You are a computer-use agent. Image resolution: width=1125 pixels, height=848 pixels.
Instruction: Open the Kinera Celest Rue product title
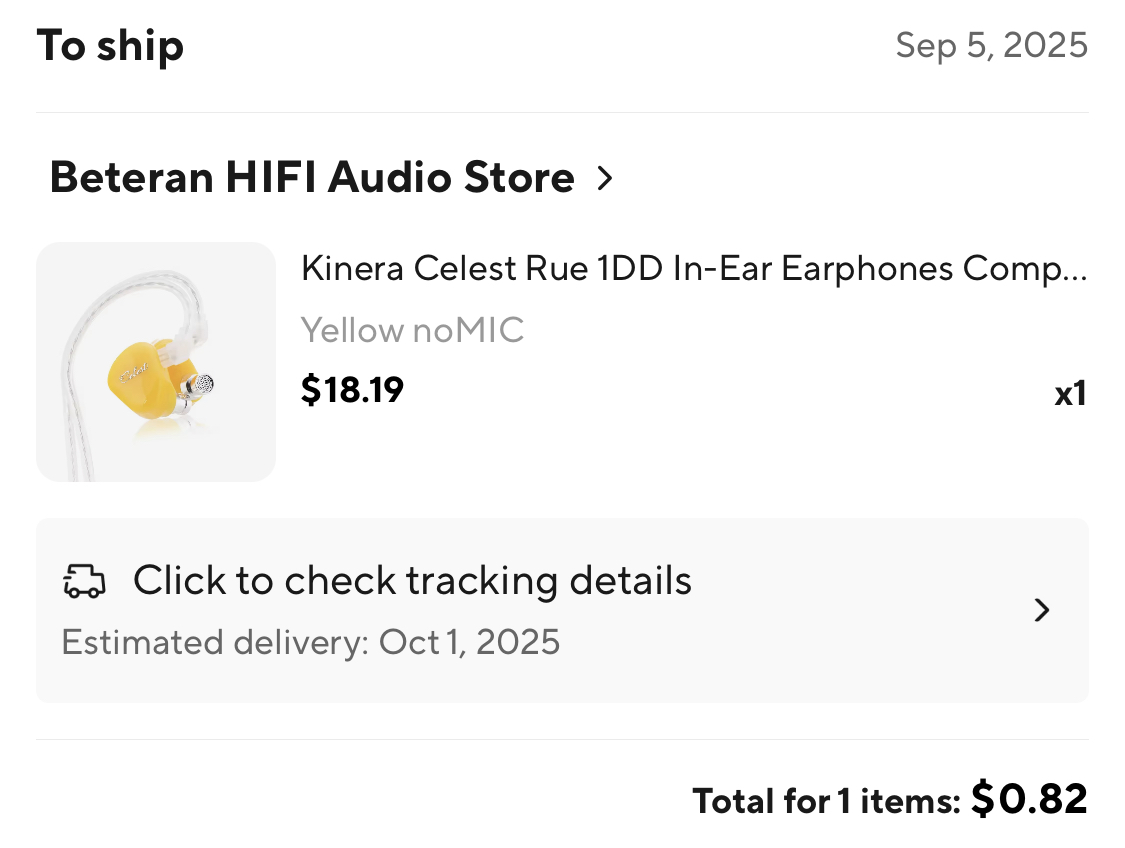point(694,268)
